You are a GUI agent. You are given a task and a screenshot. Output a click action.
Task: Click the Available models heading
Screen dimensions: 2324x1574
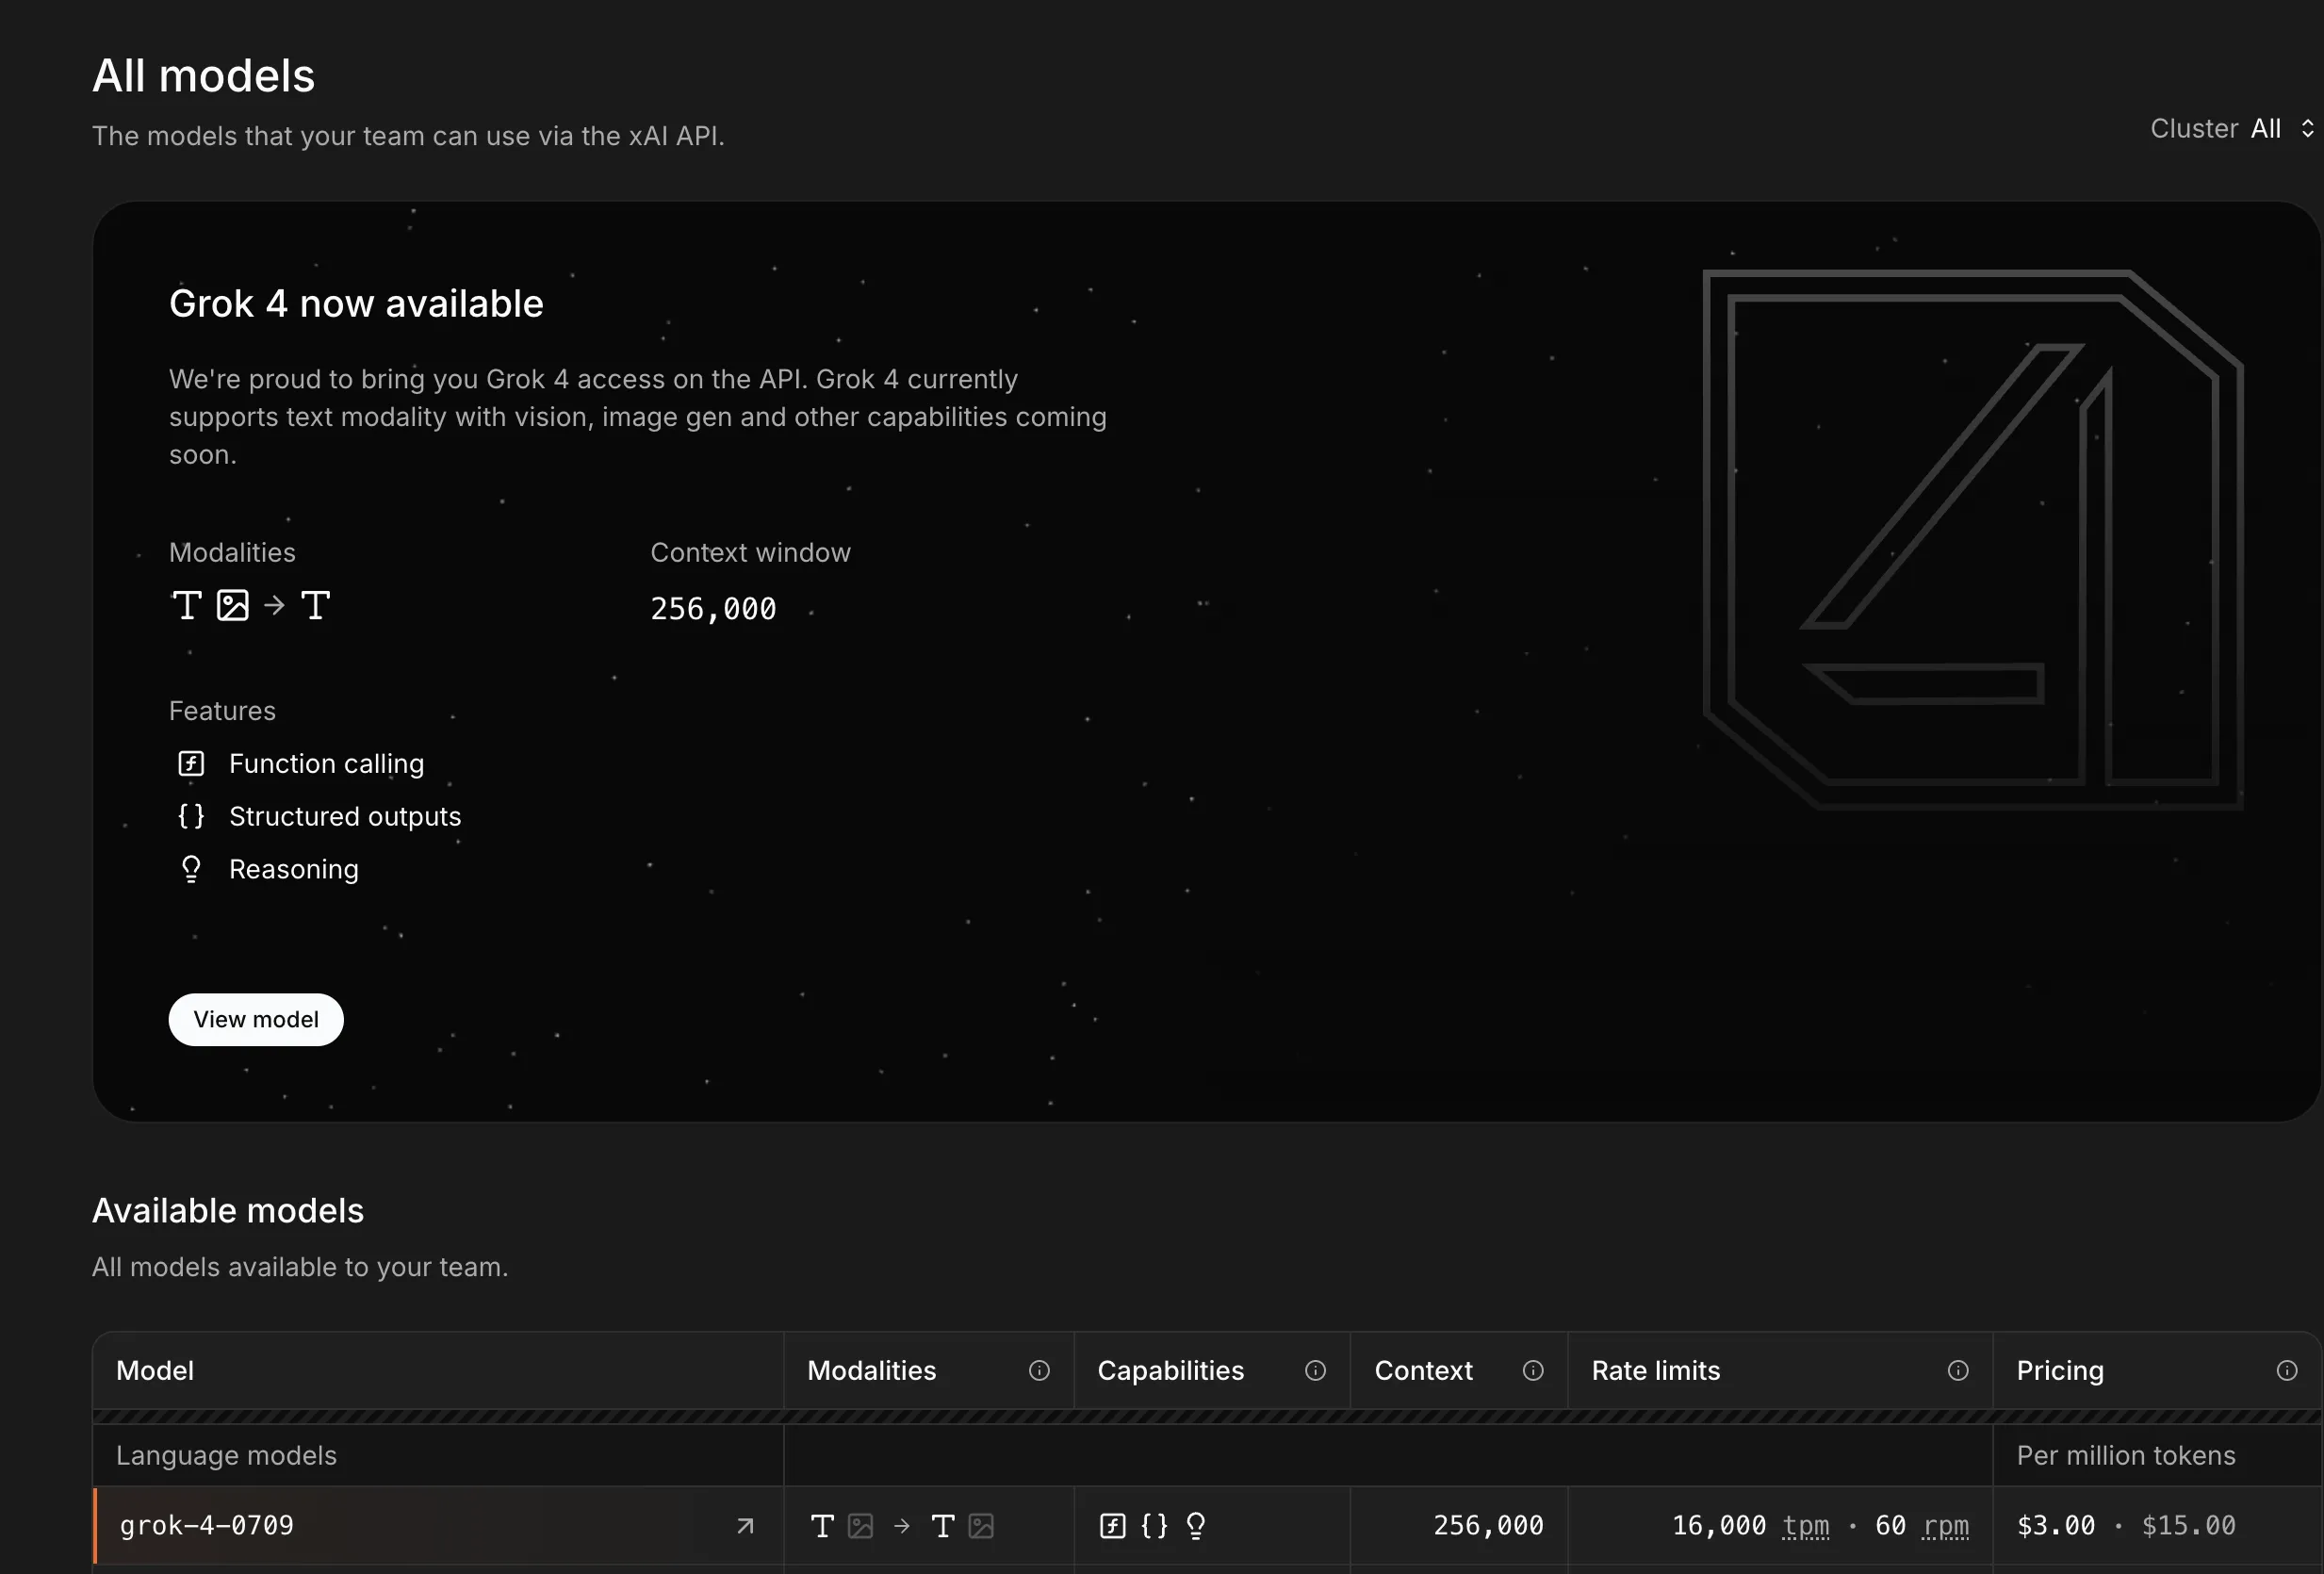coord(228,1211)
